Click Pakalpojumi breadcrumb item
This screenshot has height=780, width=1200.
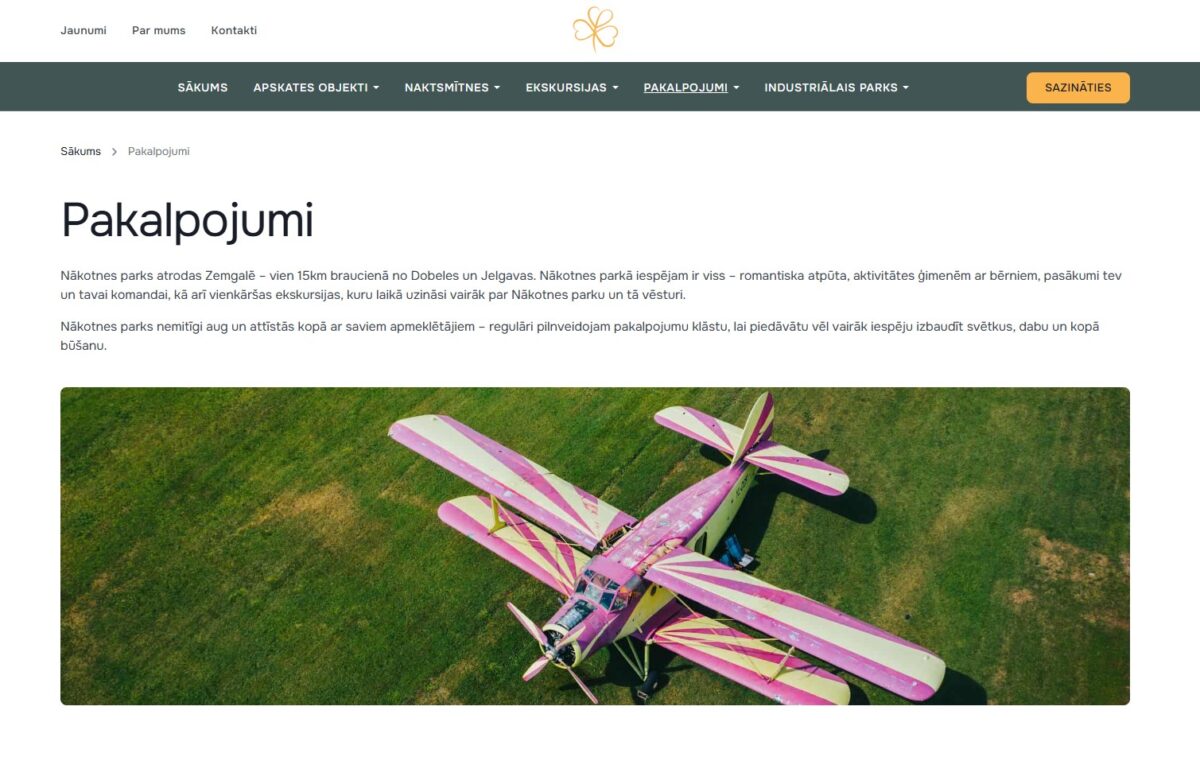(x=159, y=152)
